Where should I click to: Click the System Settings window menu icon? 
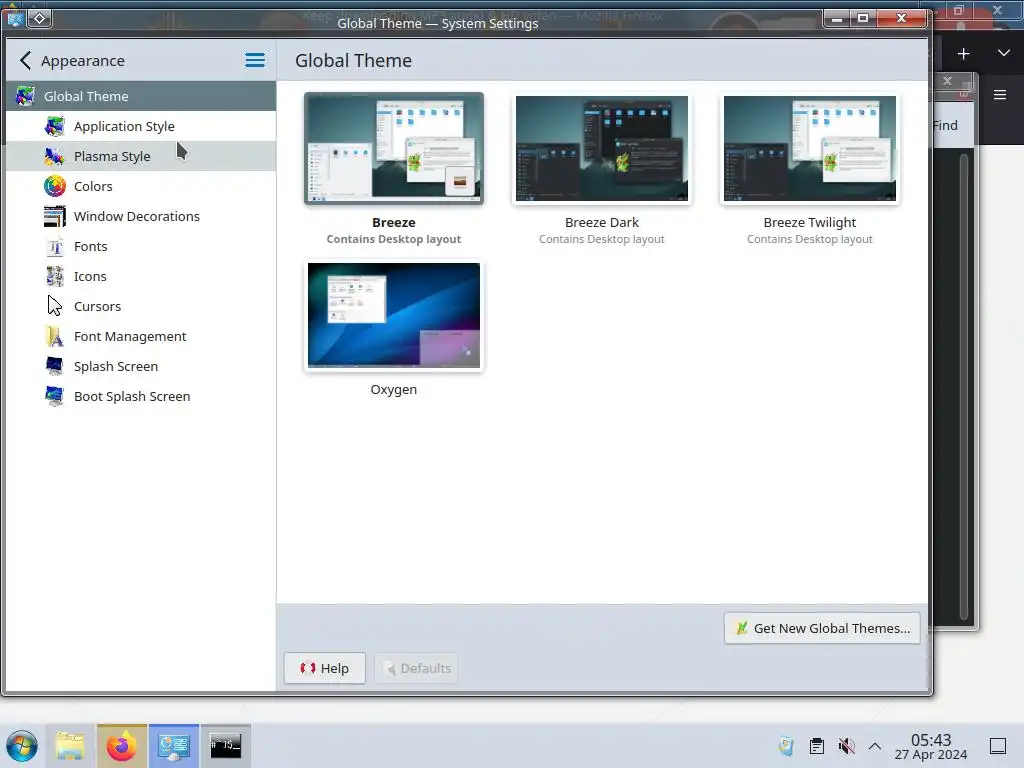15,19
